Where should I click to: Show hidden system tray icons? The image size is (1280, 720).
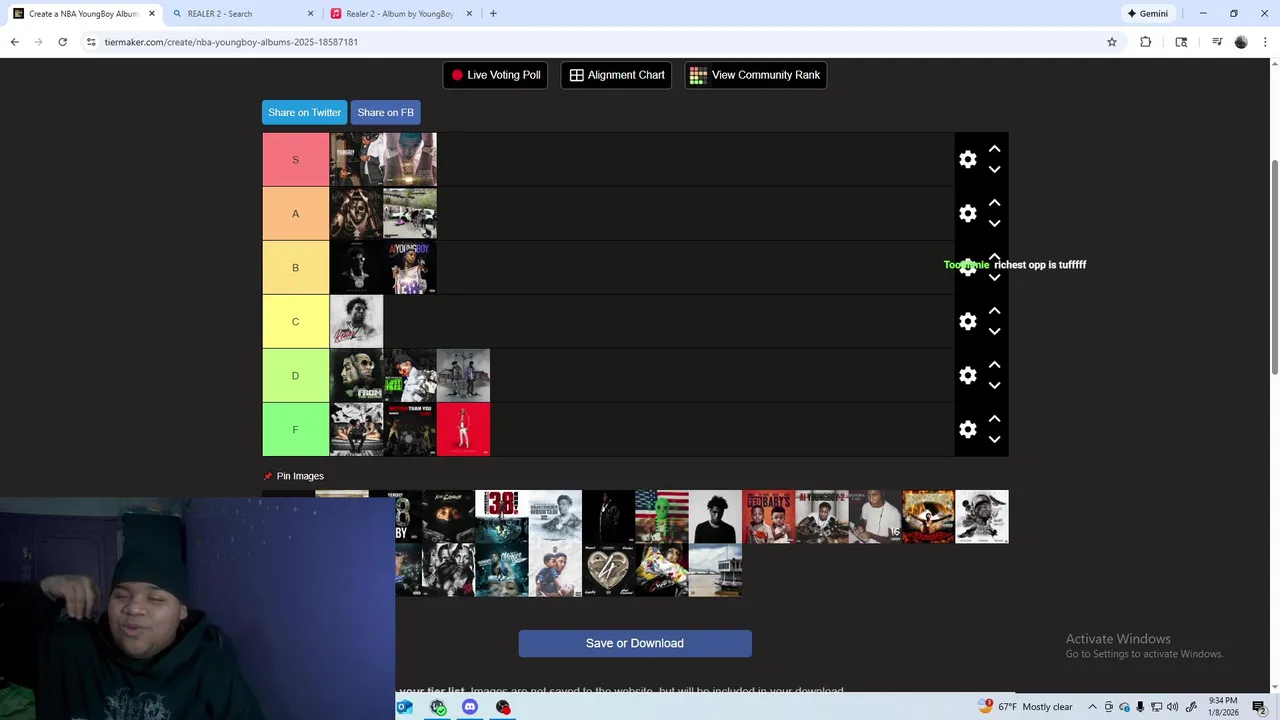[1092, 707]
